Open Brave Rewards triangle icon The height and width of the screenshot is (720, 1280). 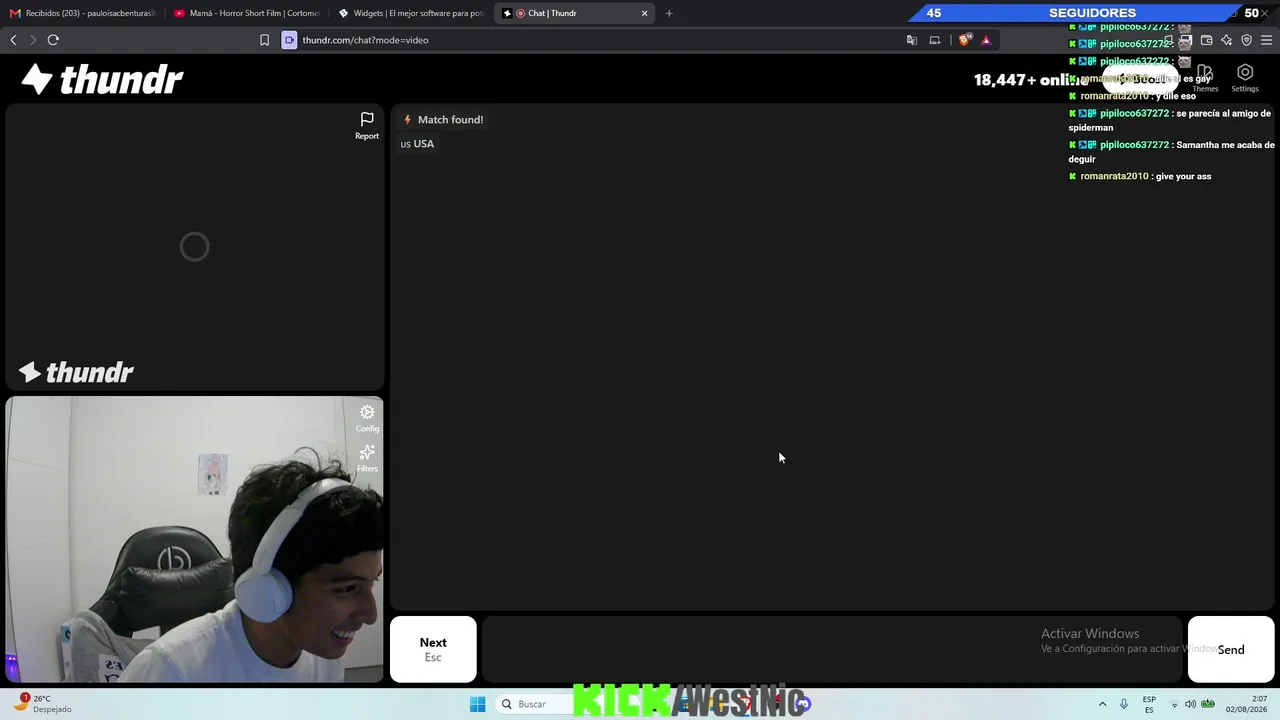click(986, 40)
